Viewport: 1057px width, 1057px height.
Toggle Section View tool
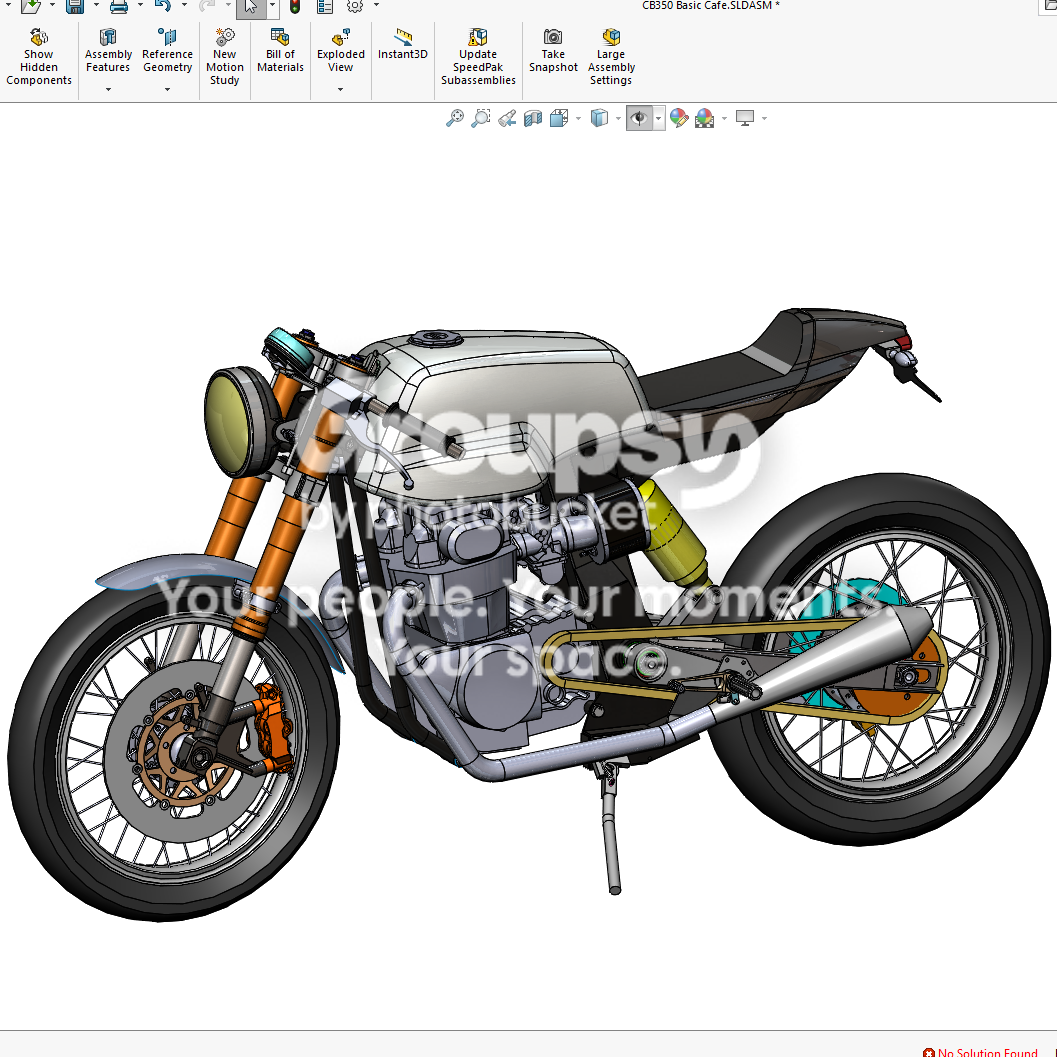point(533,118)
